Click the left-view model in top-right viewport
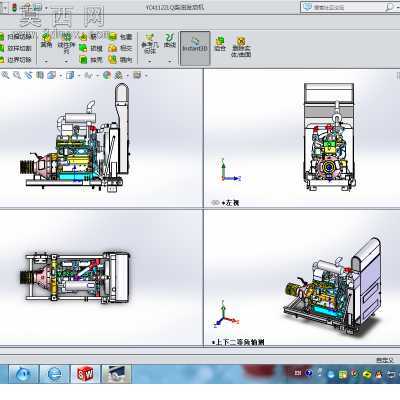The width and height of the screenshot is (400, 400). pyautogui.click(x=329, y=137)
